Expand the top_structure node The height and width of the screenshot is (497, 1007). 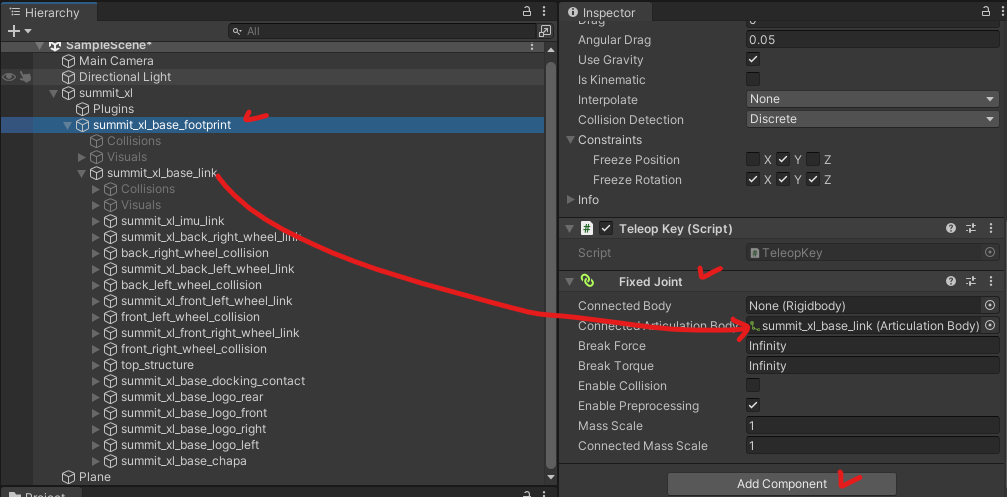coord(96,365)
